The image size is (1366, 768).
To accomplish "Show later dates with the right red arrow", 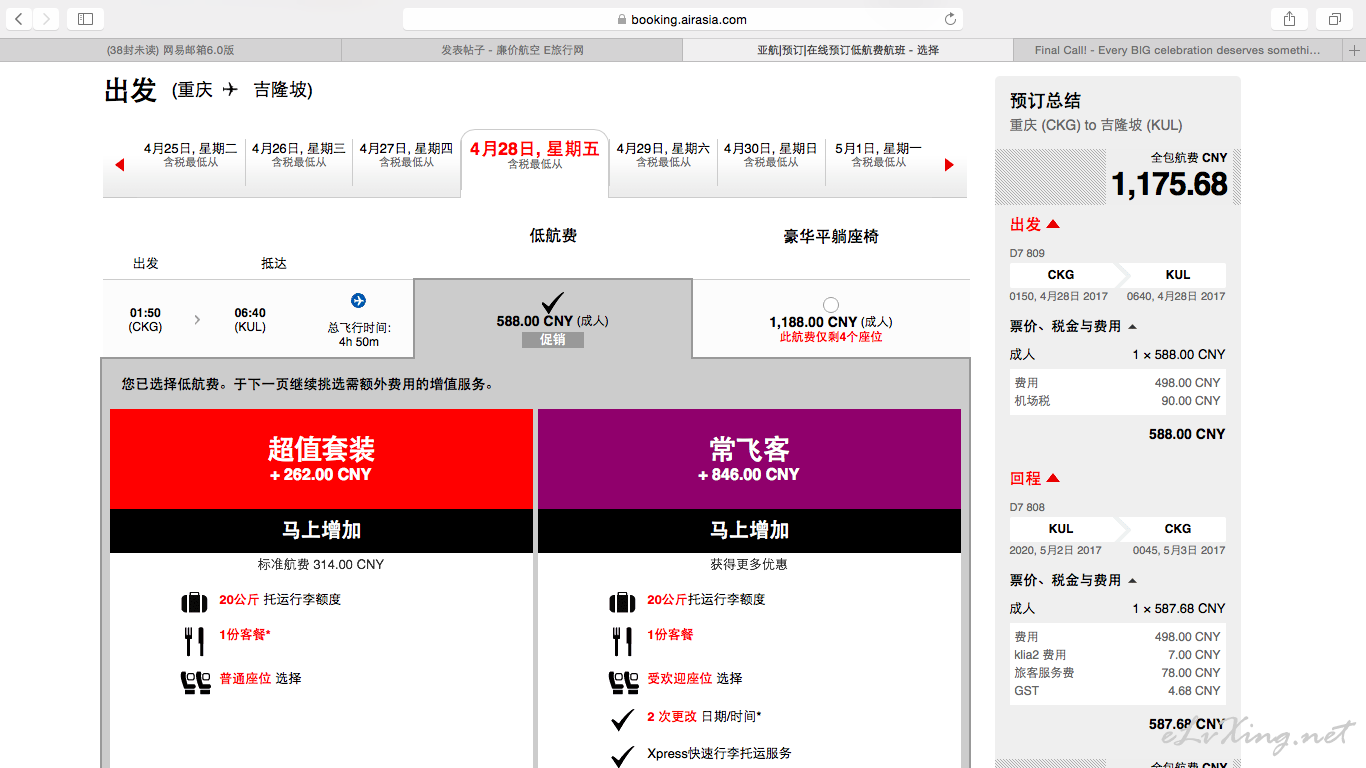I will tap(949, 165).
